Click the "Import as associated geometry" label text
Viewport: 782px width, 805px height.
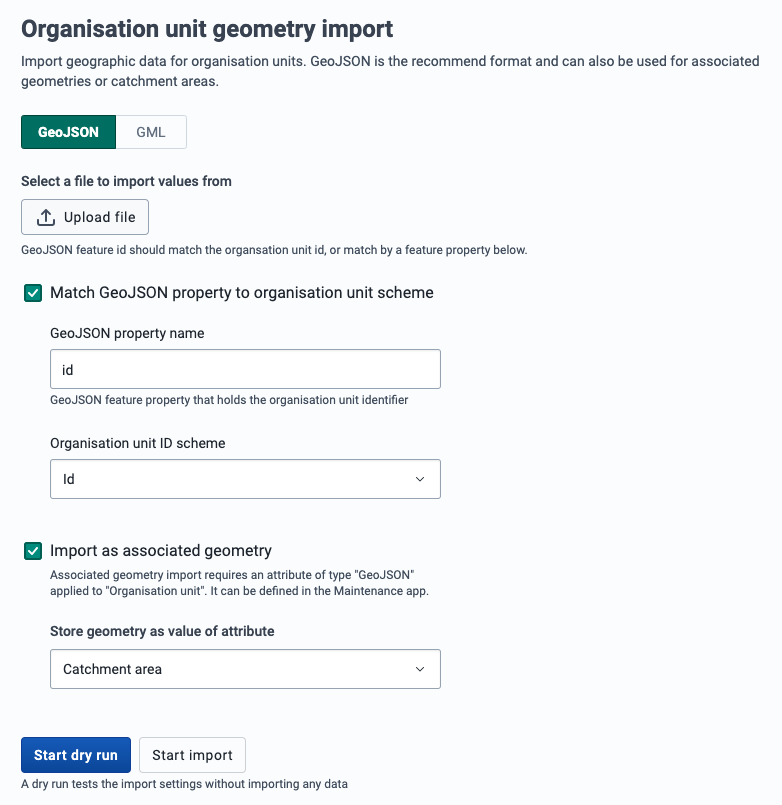pos(160,550)
